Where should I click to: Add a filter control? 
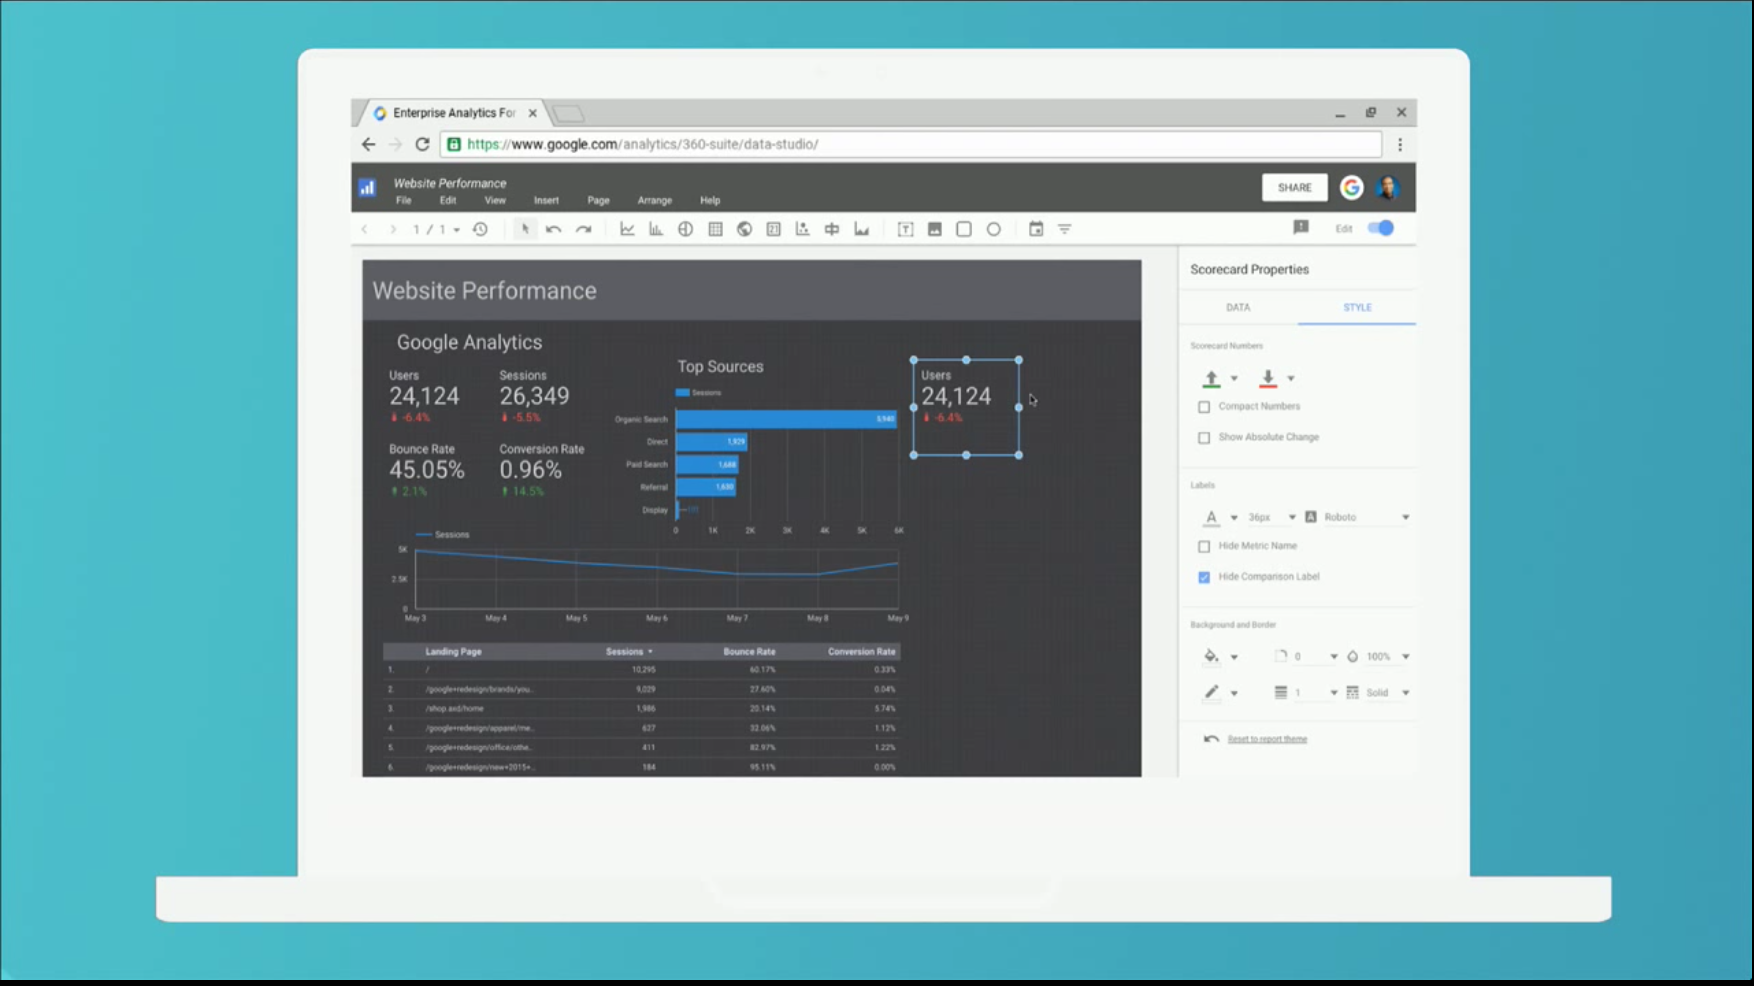pyautogui.click(x=1065, y=229)
